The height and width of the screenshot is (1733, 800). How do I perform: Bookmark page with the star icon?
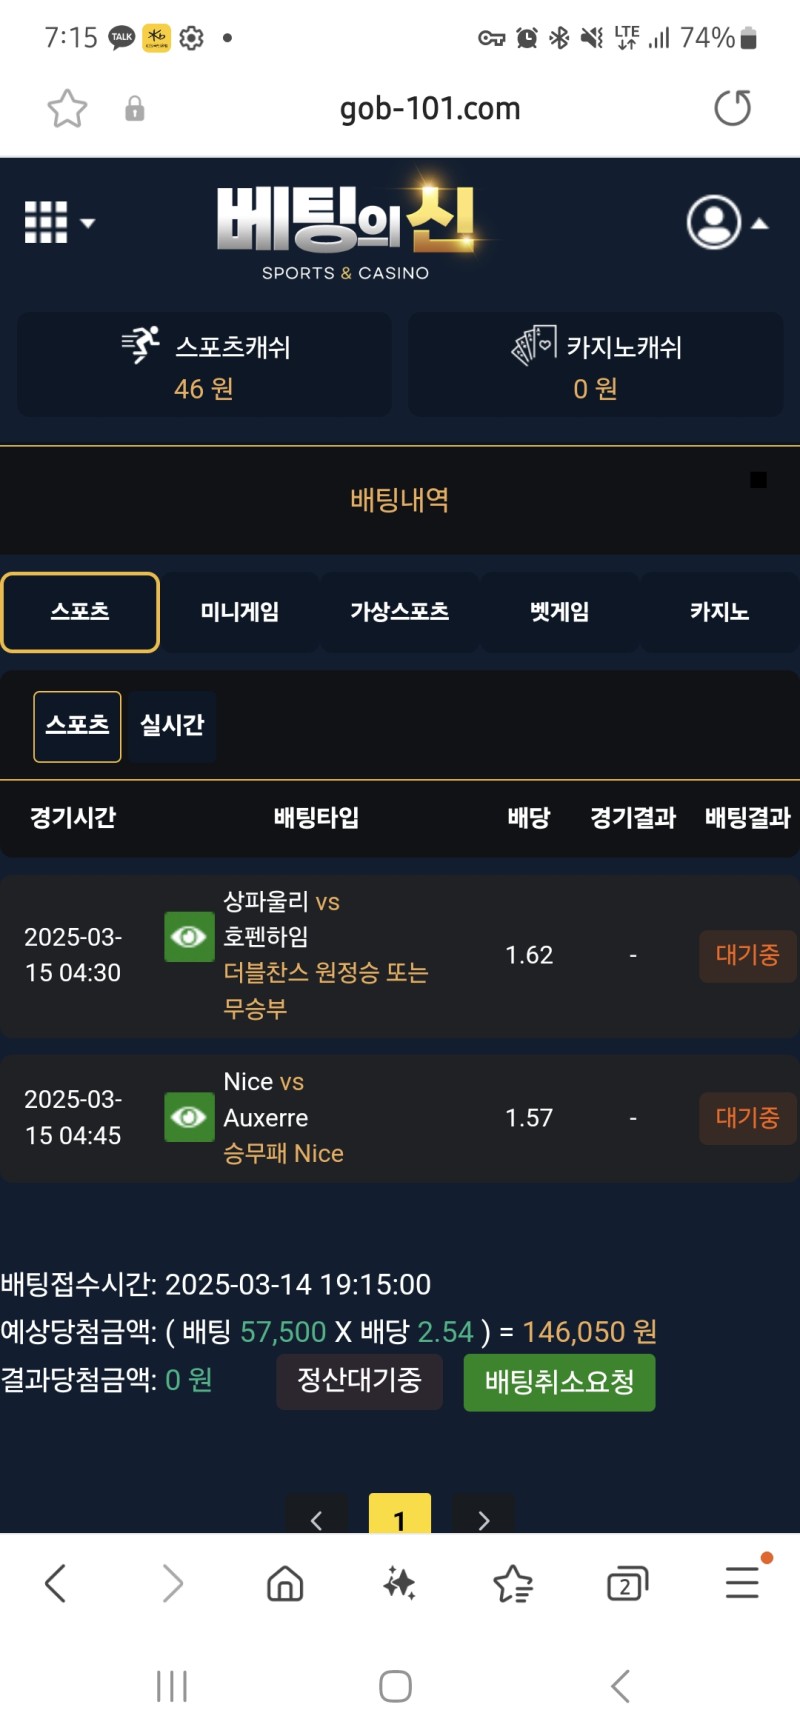point(67,108)
